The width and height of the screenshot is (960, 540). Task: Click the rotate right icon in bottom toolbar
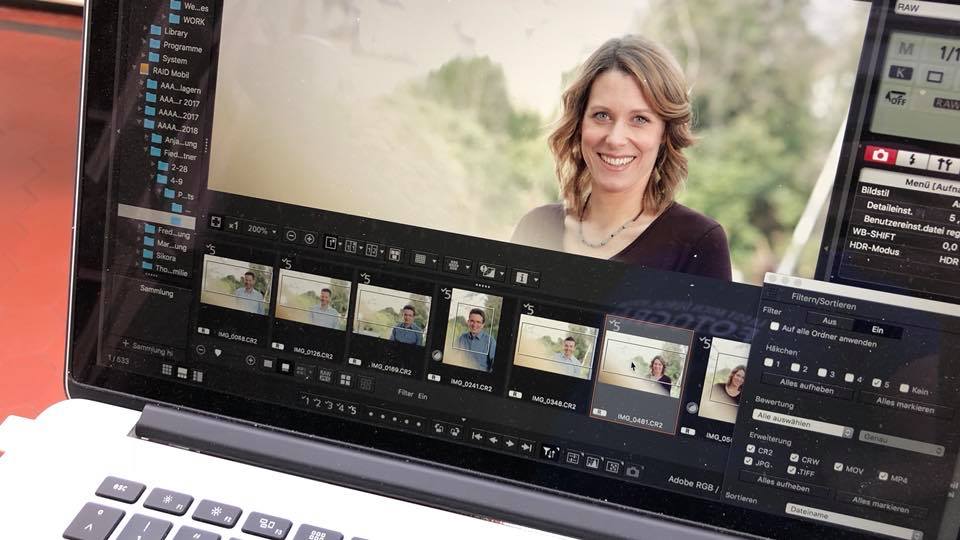click(x=455, y=432)
